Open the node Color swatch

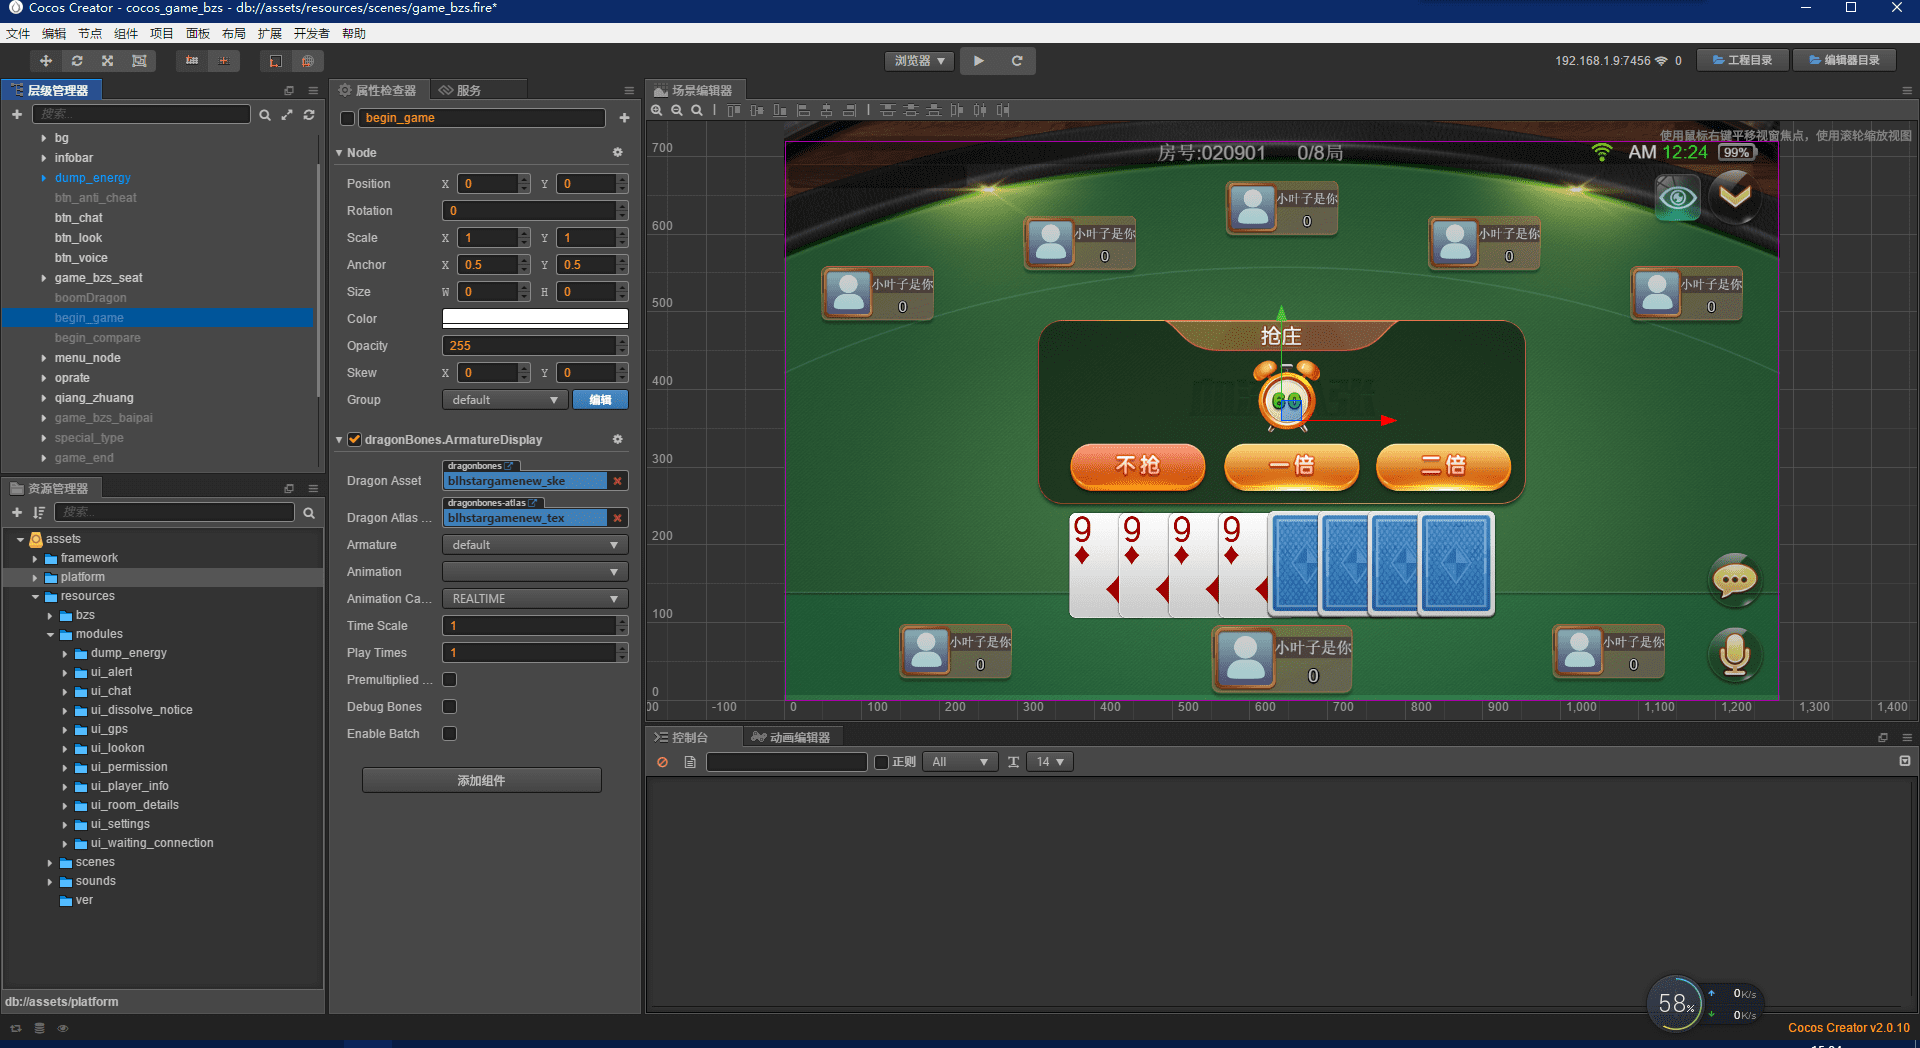click(535, 319)
